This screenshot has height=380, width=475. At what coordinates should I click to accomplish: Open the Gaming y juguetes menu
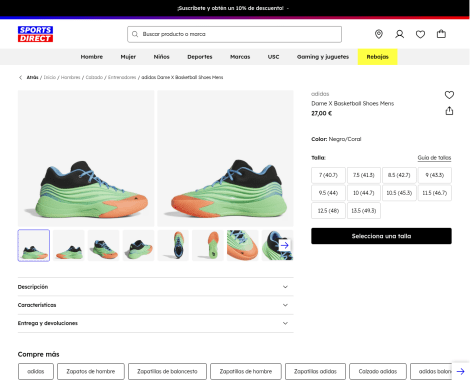pos(323,57)
